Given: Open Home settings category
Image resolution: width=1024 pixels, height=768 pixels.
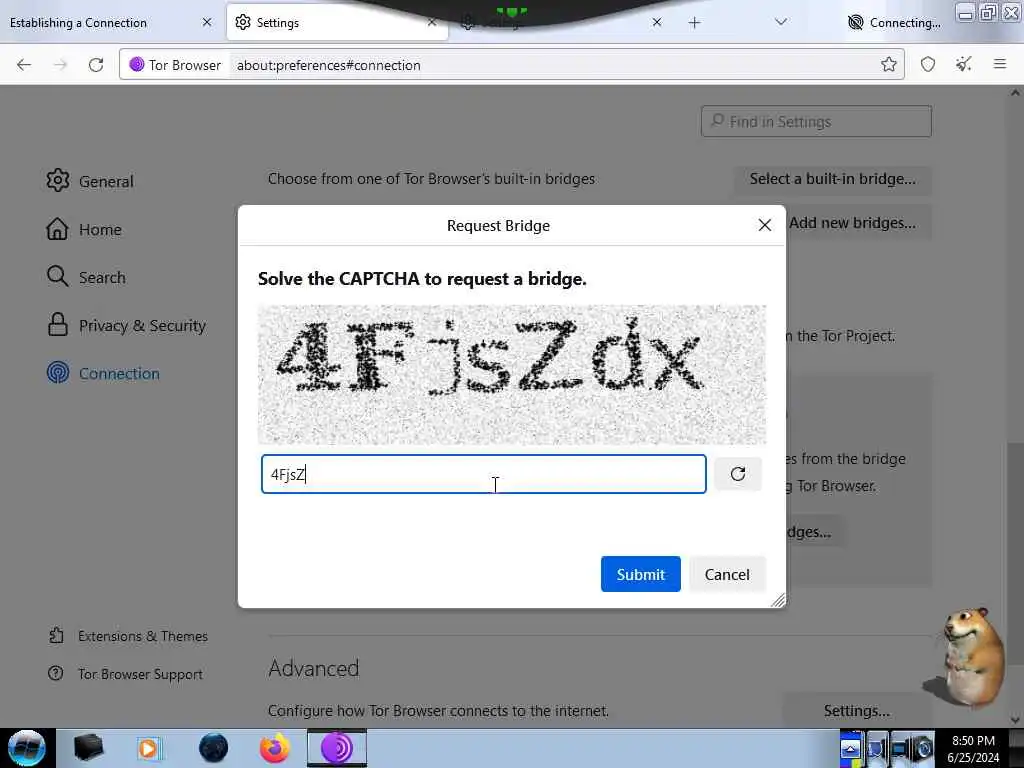Looking at the screenshot, I should [x=84, y=229].
